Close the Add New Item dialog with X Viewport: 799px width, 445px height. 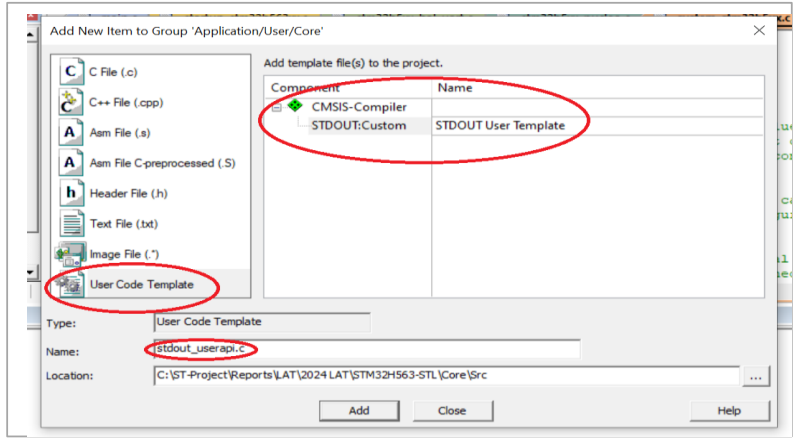[x=759, y=31]
